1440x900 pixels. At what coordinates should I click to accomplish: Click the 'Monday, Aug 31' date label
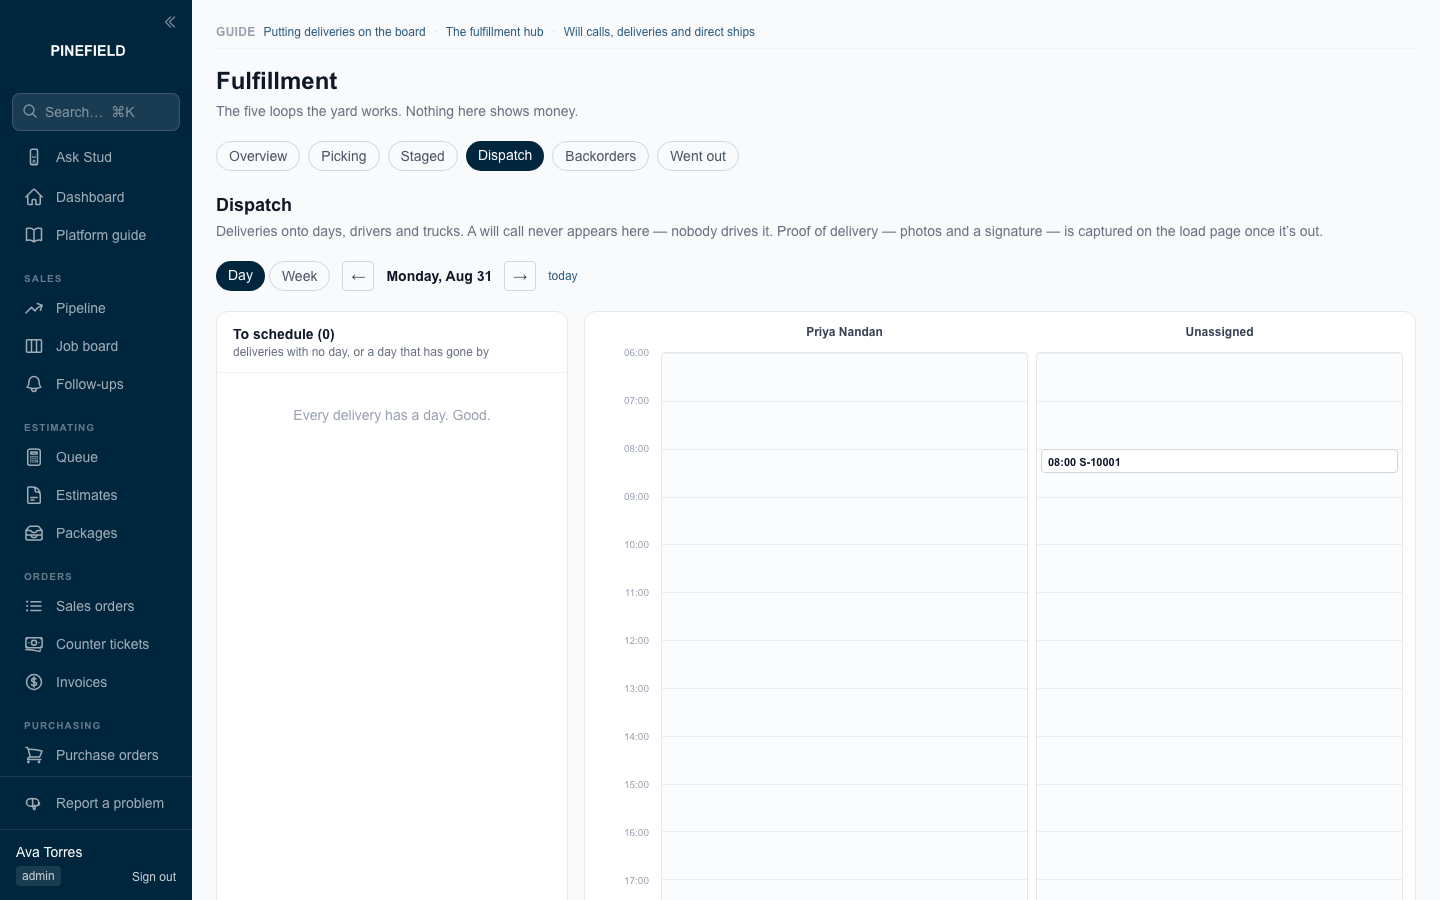tap(439, 276)
